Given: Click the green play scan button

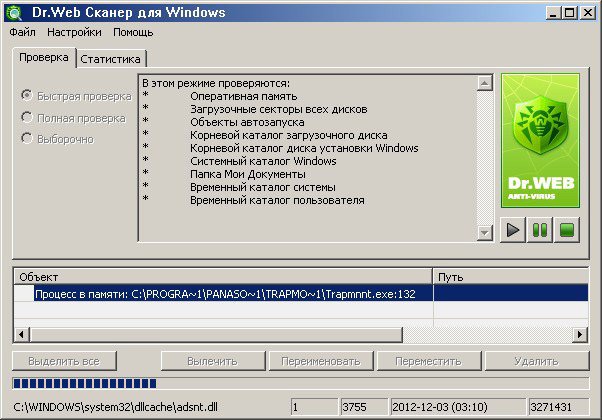Looking at the screenshot, I should [513, 231].
